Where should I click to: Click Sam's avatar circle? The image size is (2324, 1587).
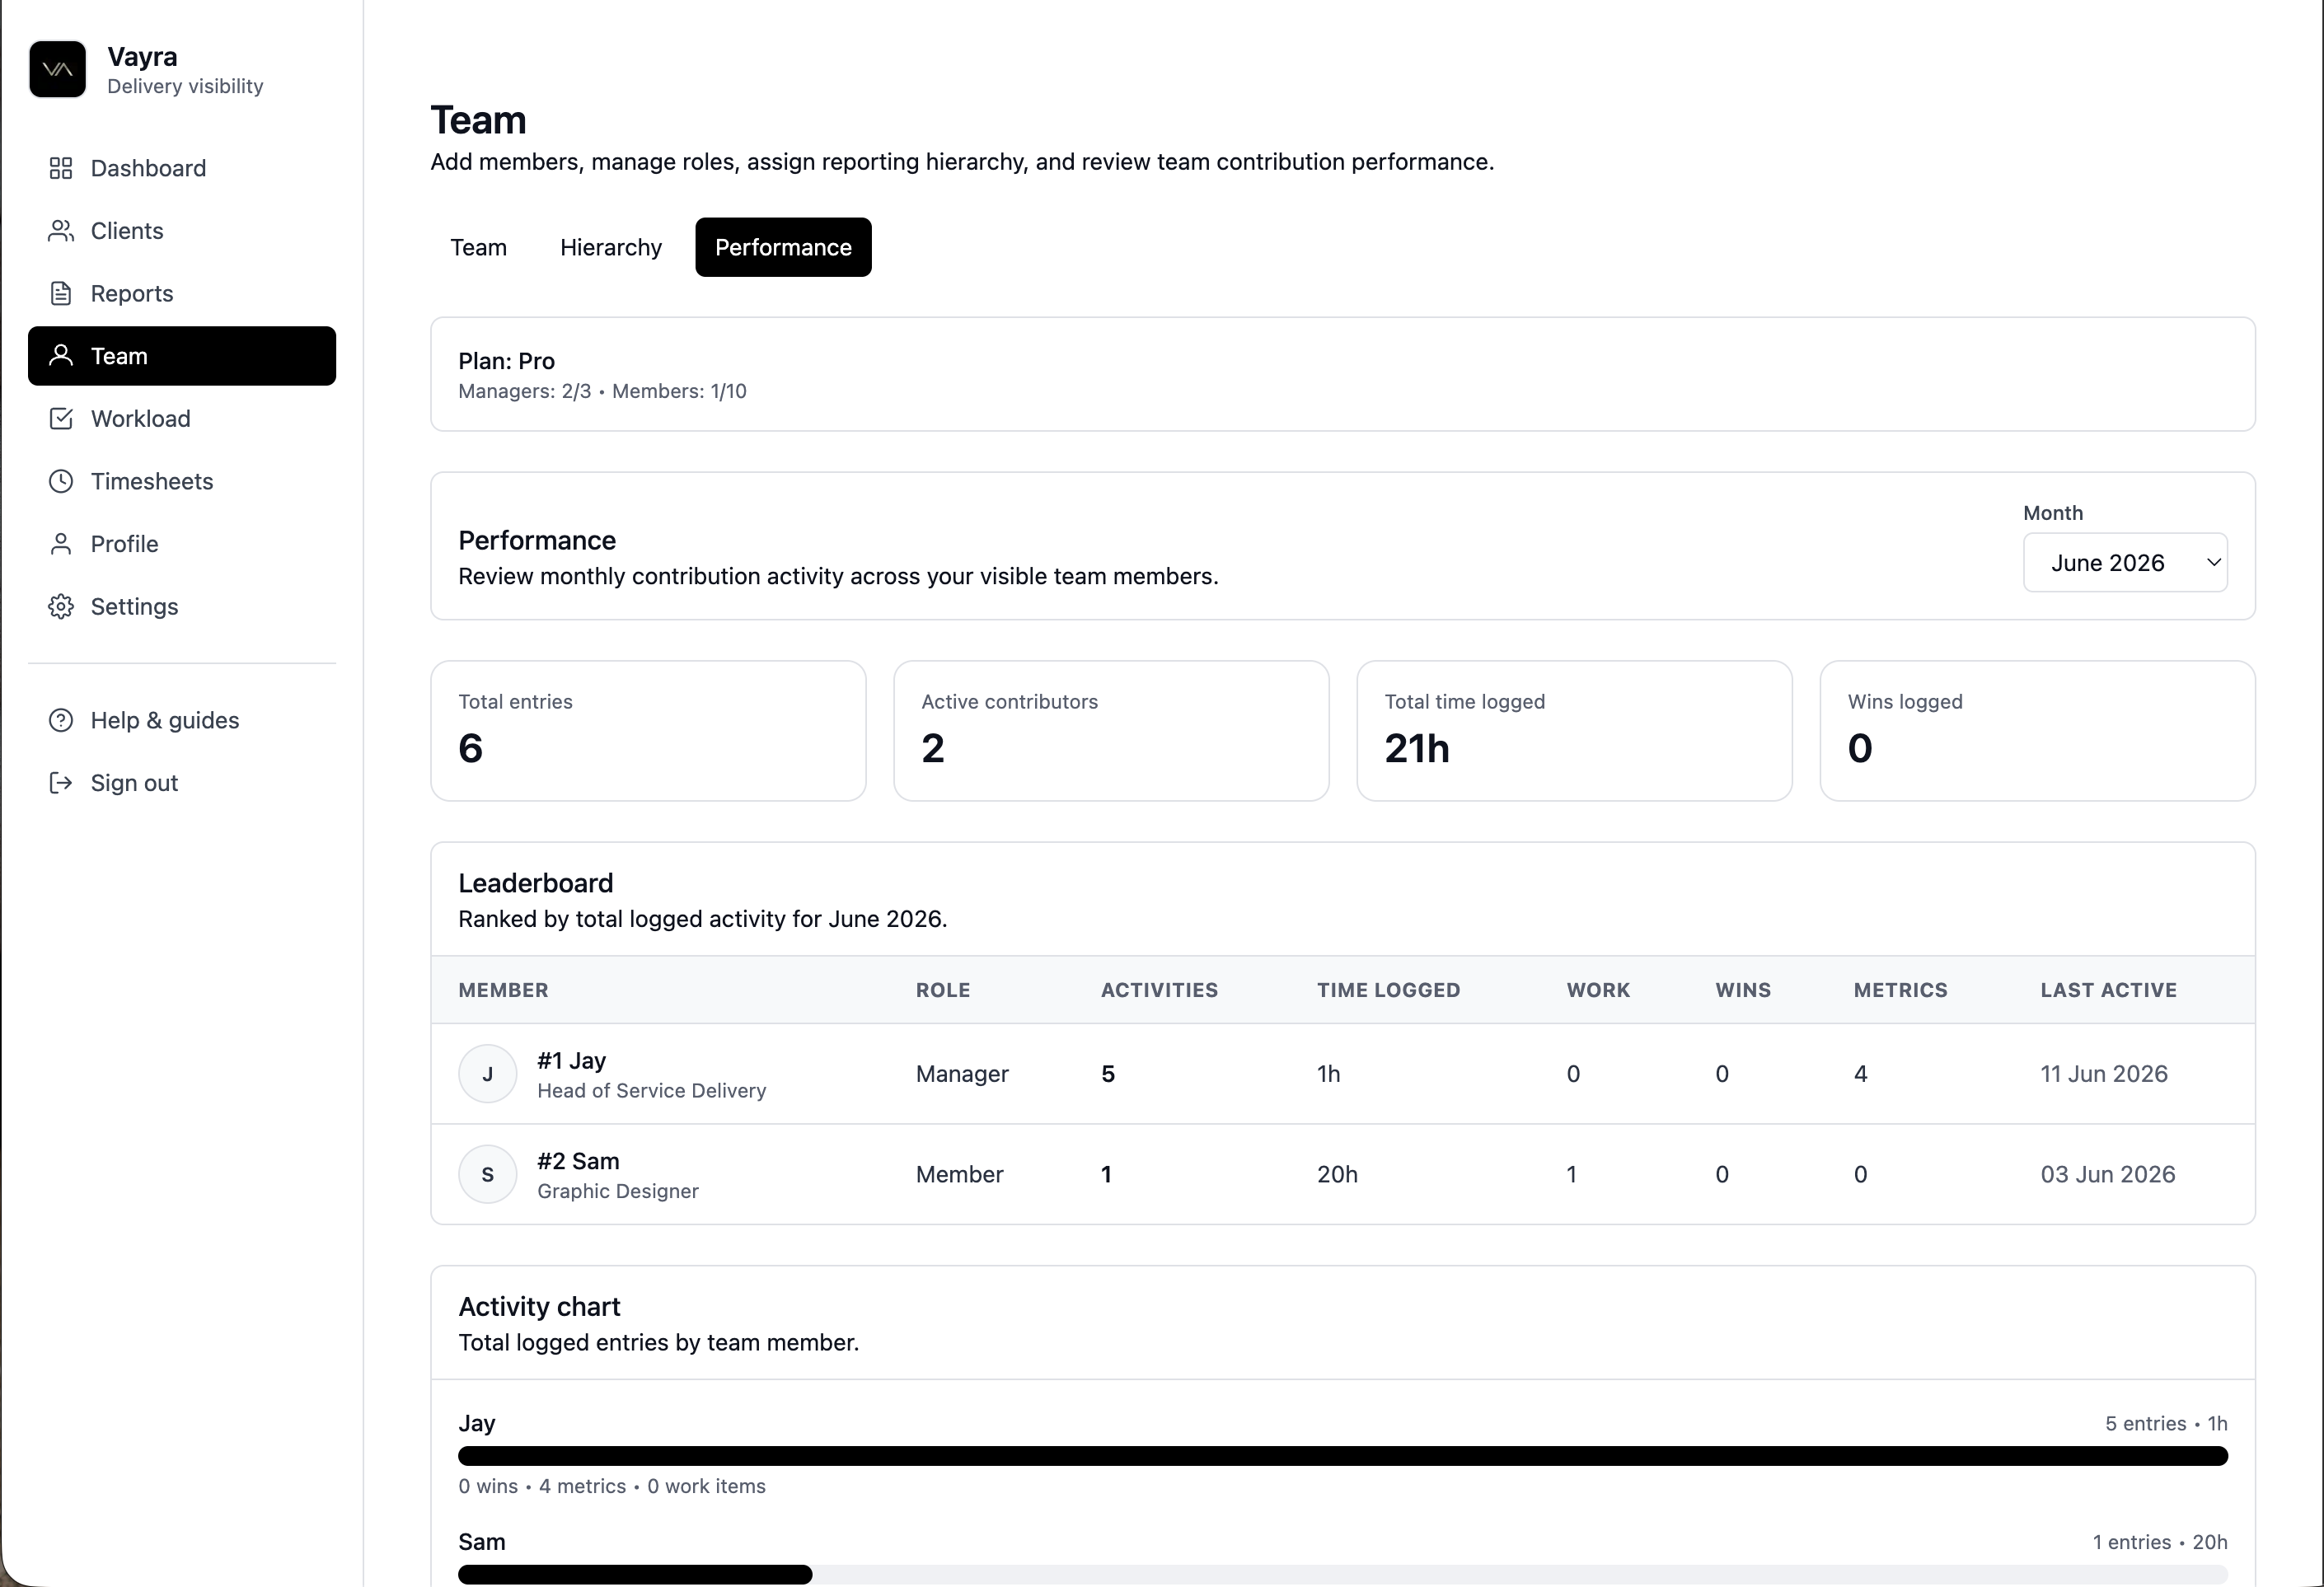[487, 1174]
